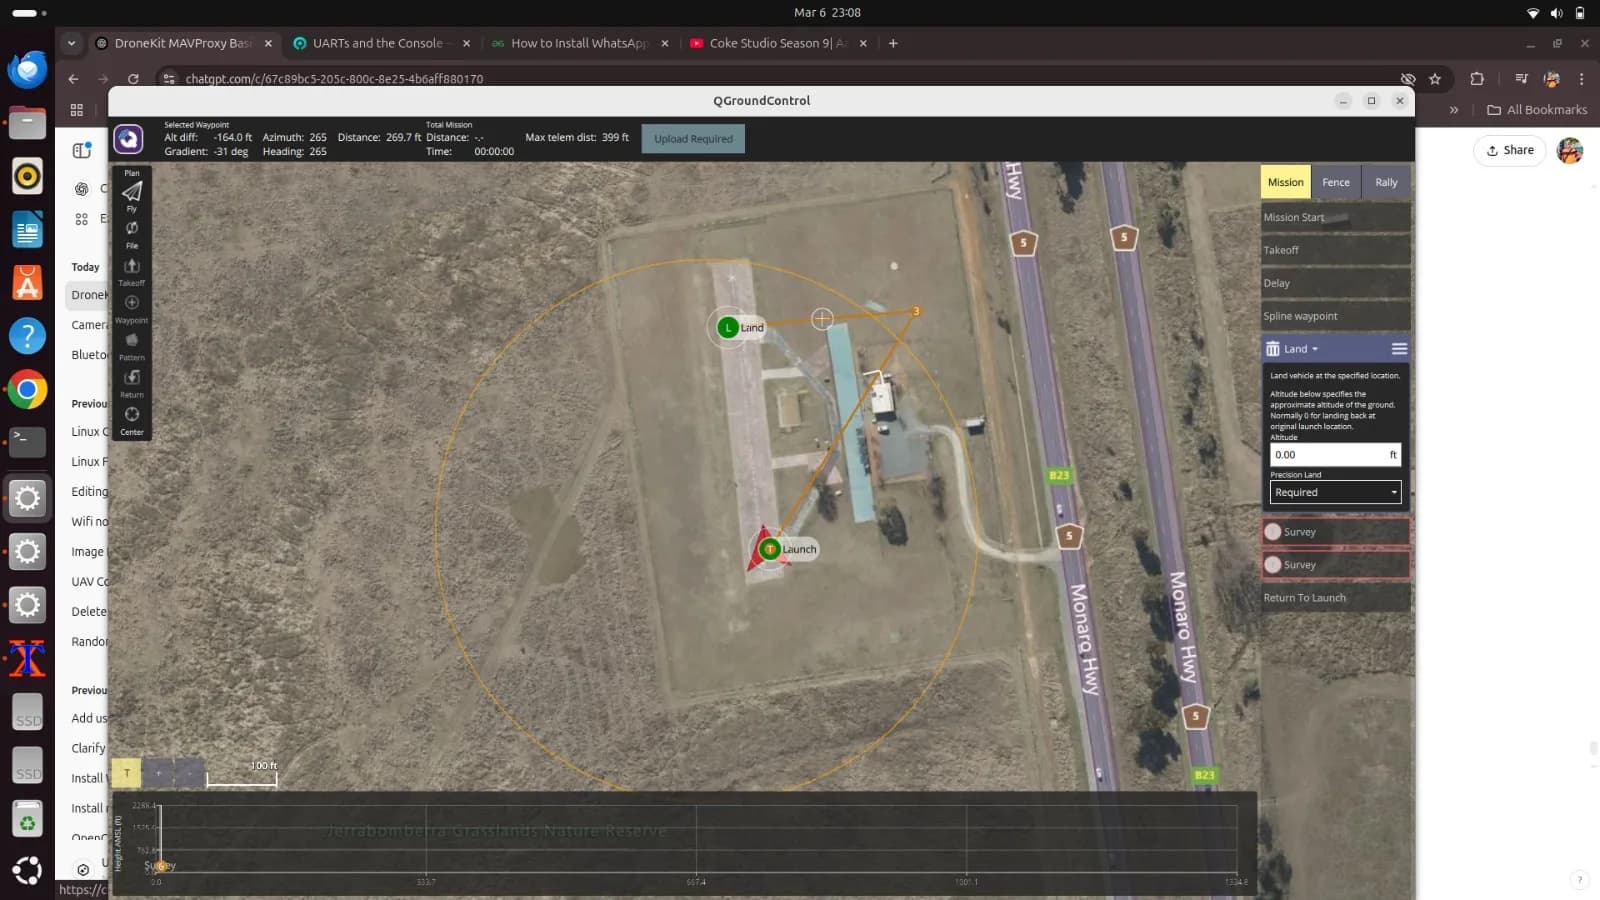The width and height of the screenshot is (1600, 900).
Task: Open Ubuntu Software from dock
Action: pos(27,283)
